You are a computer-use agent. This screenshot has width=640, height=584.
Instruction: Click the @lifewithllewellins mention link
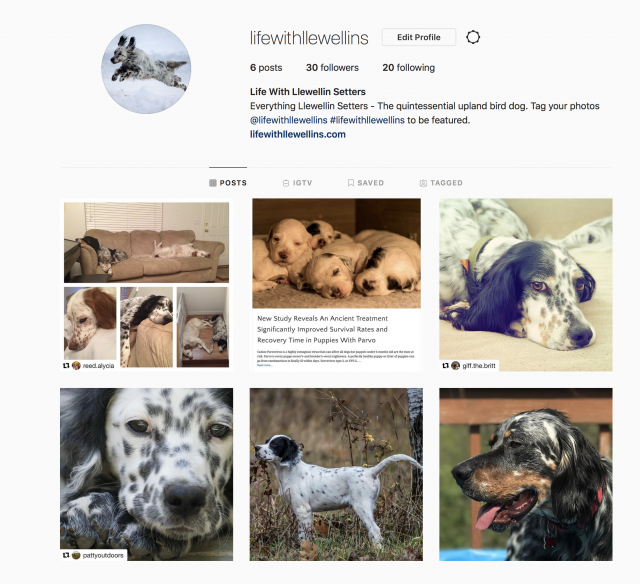pyautogui.click(x=289, y=120)
